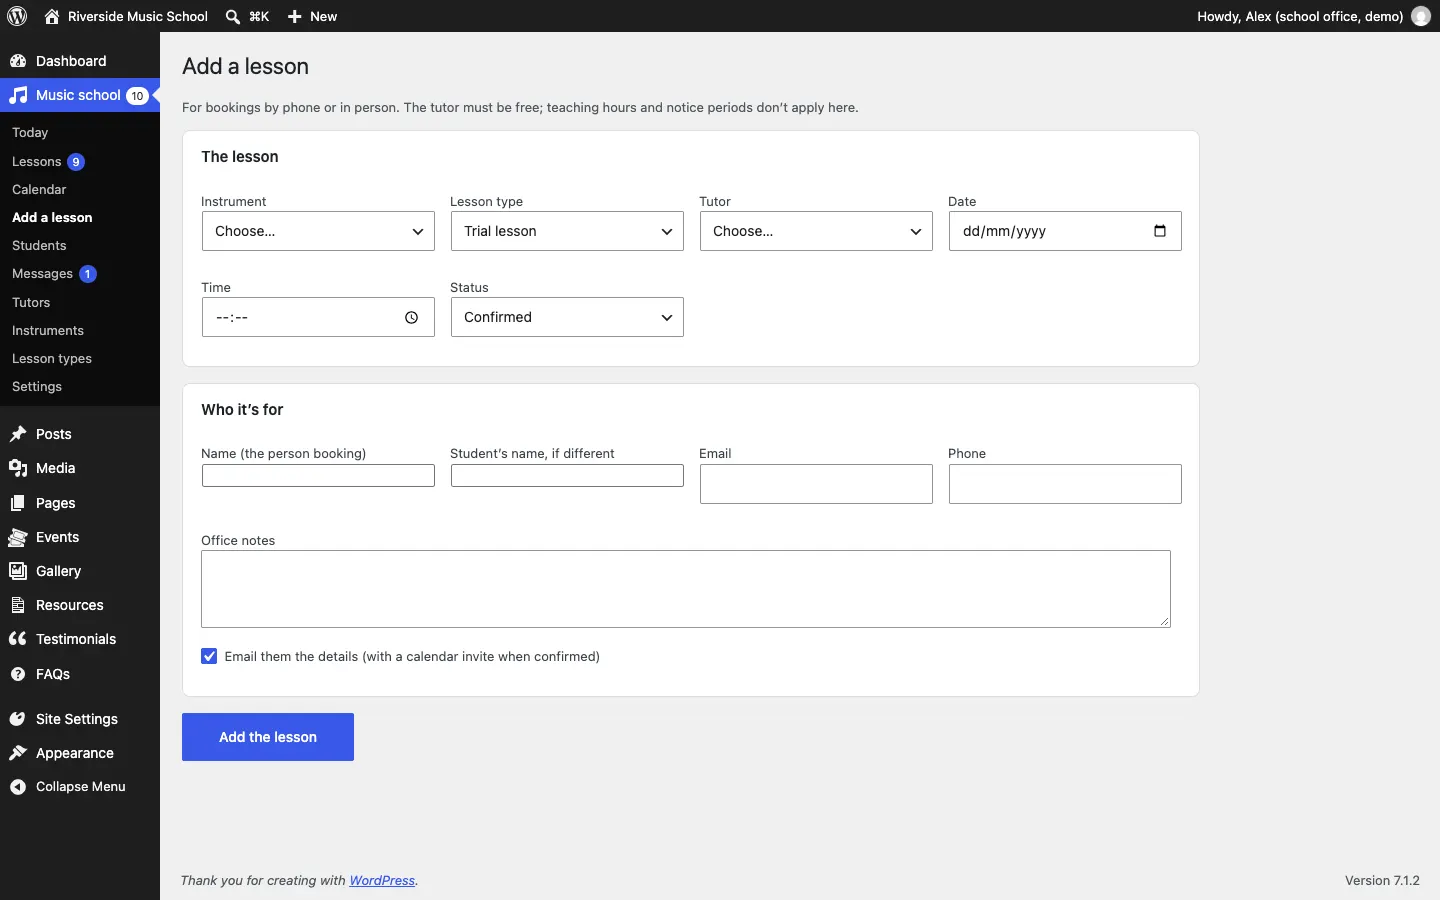Focus the Name (the person booking) field
Image resolution: width=1440 pixels, height=900 pixels.
pyautogui.click(x=318, y=476)
